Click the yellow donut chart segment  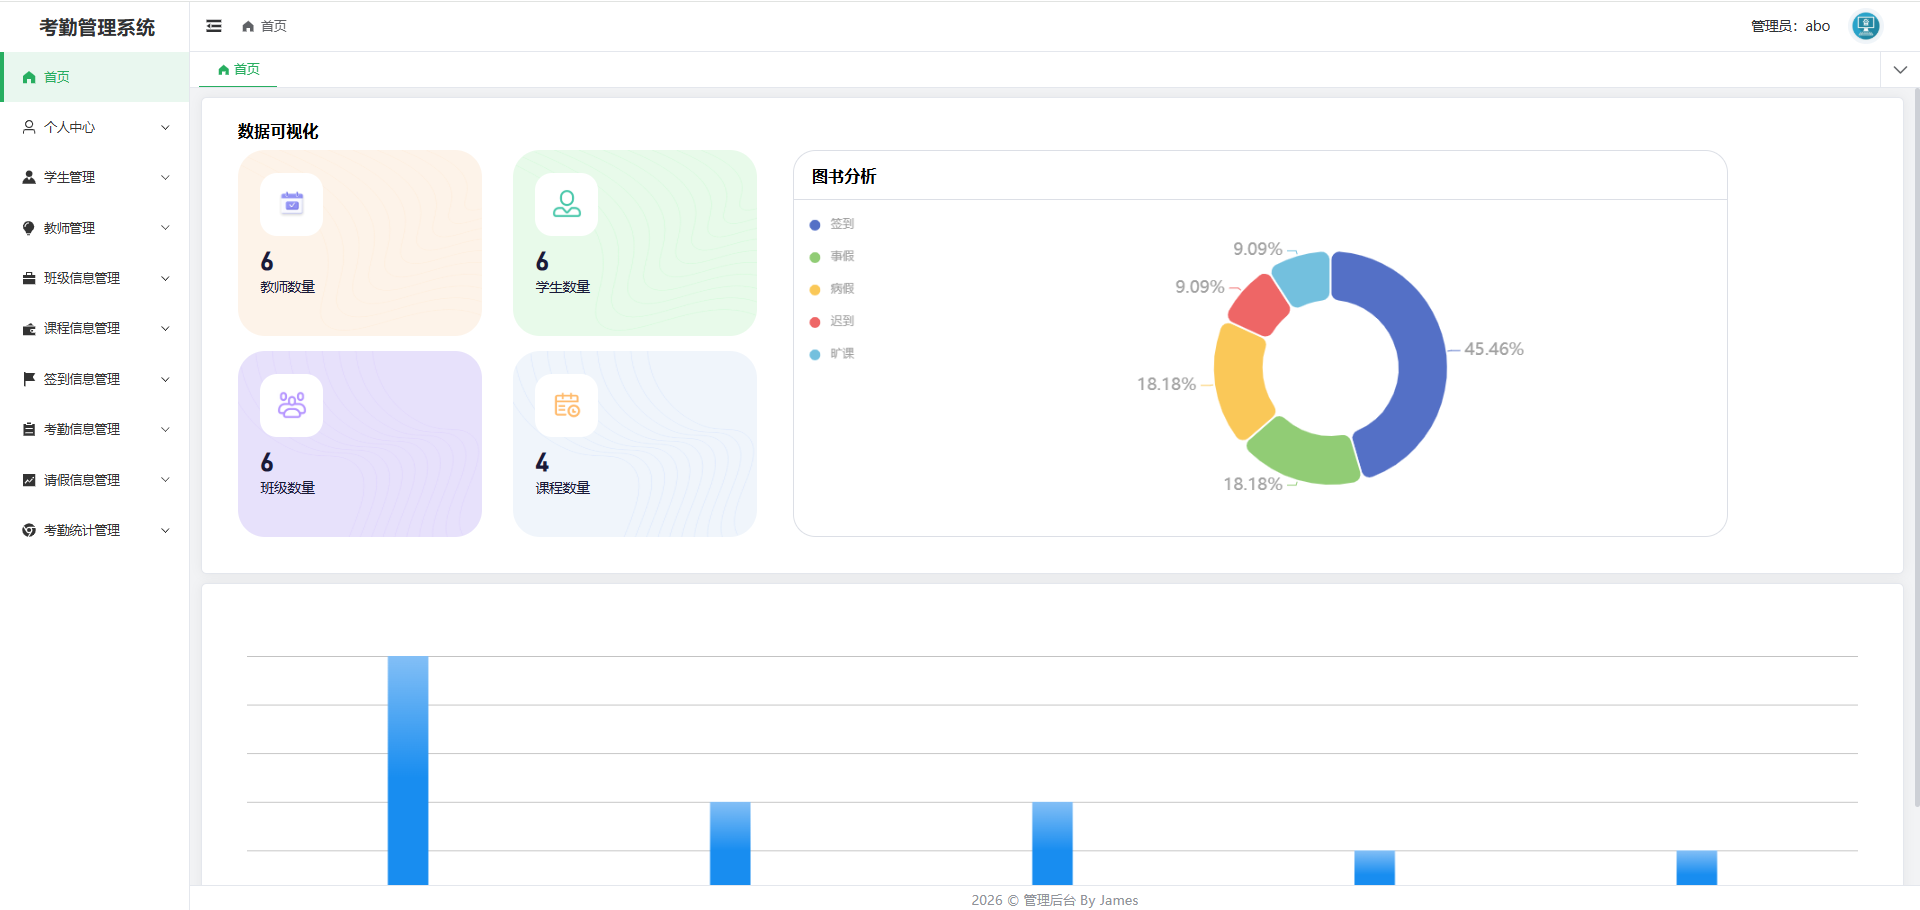point(1240,382)
